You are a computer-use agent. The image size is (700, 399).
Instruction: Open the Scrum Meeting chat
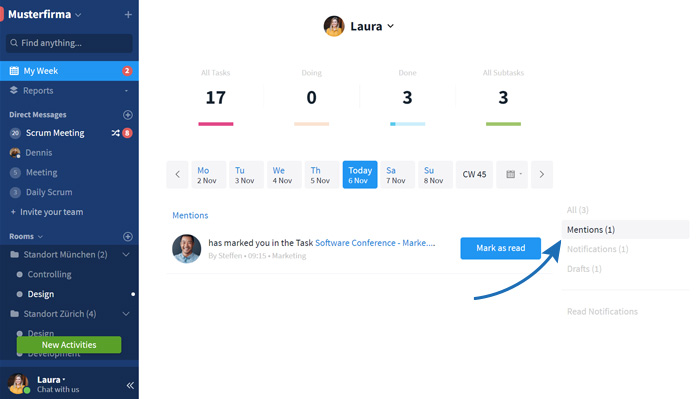[55, 133]
